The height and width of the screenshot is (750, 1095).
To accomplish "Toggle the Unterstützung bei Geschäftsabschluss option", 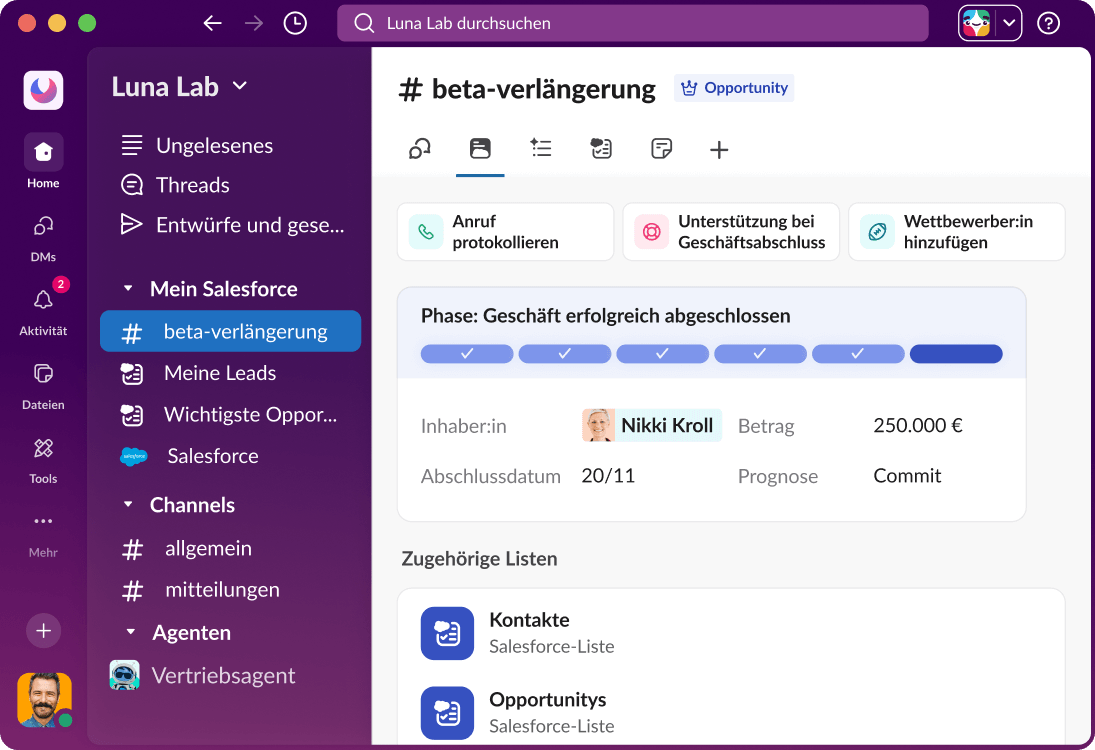I will click(730, 231).
